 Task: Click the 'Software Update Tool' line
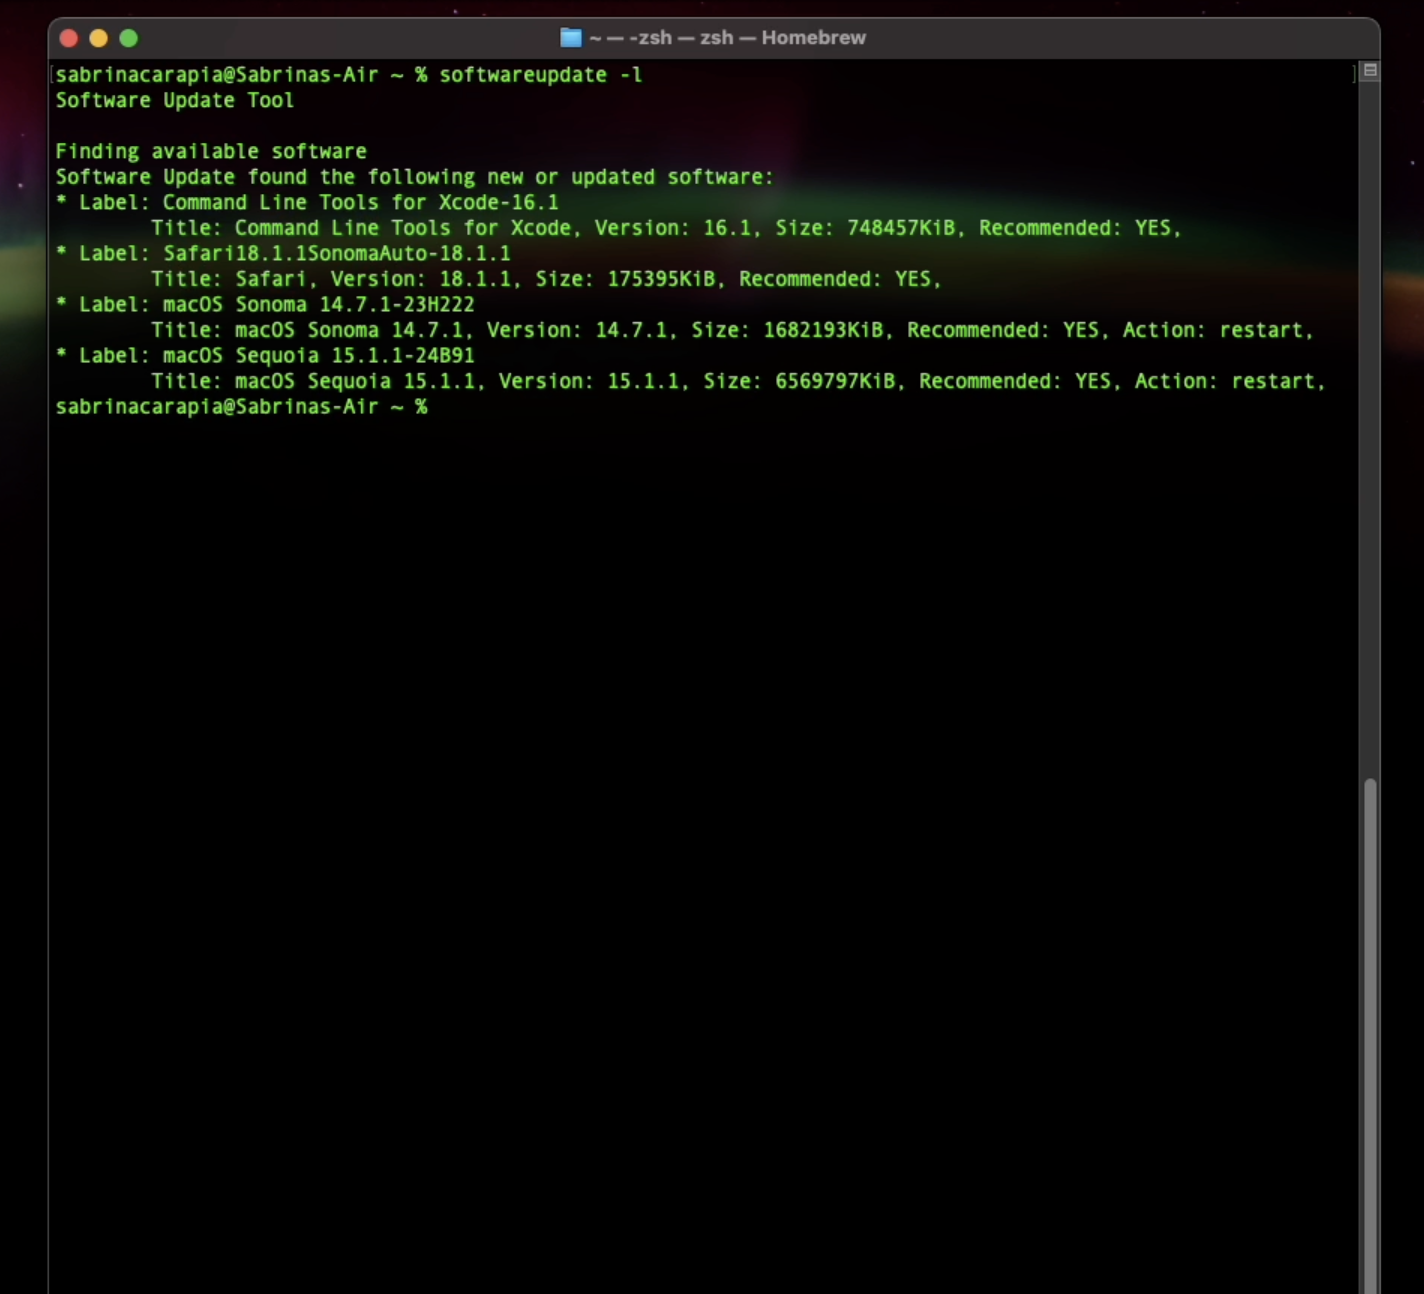pos(175,100)
